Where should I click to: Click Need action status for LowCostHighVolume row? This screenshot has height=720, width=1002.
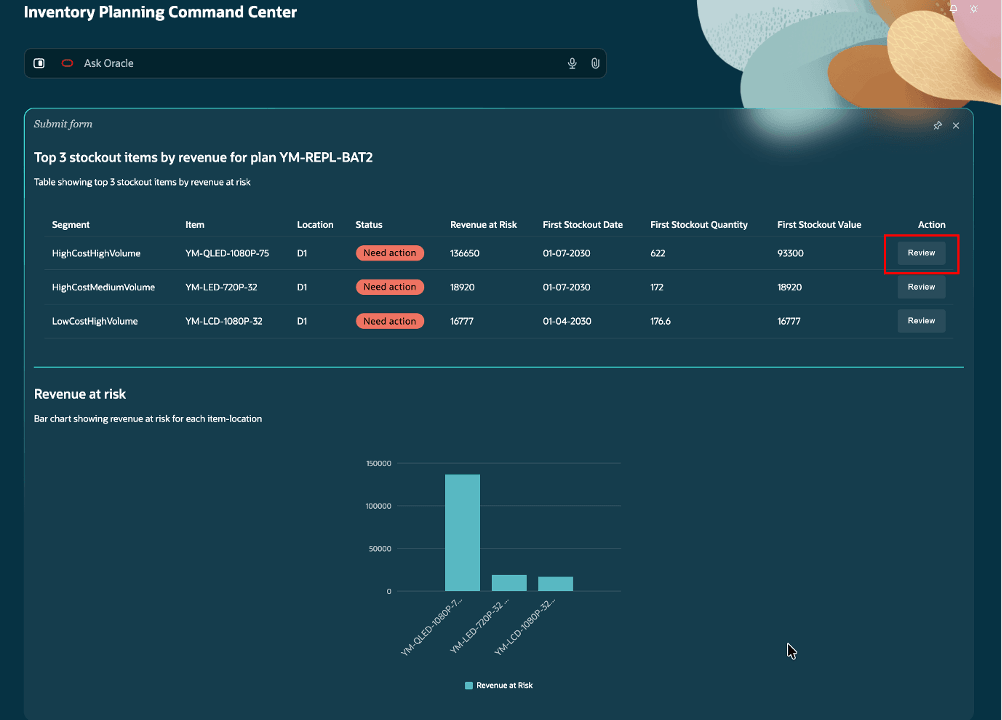tap(390, 321)
